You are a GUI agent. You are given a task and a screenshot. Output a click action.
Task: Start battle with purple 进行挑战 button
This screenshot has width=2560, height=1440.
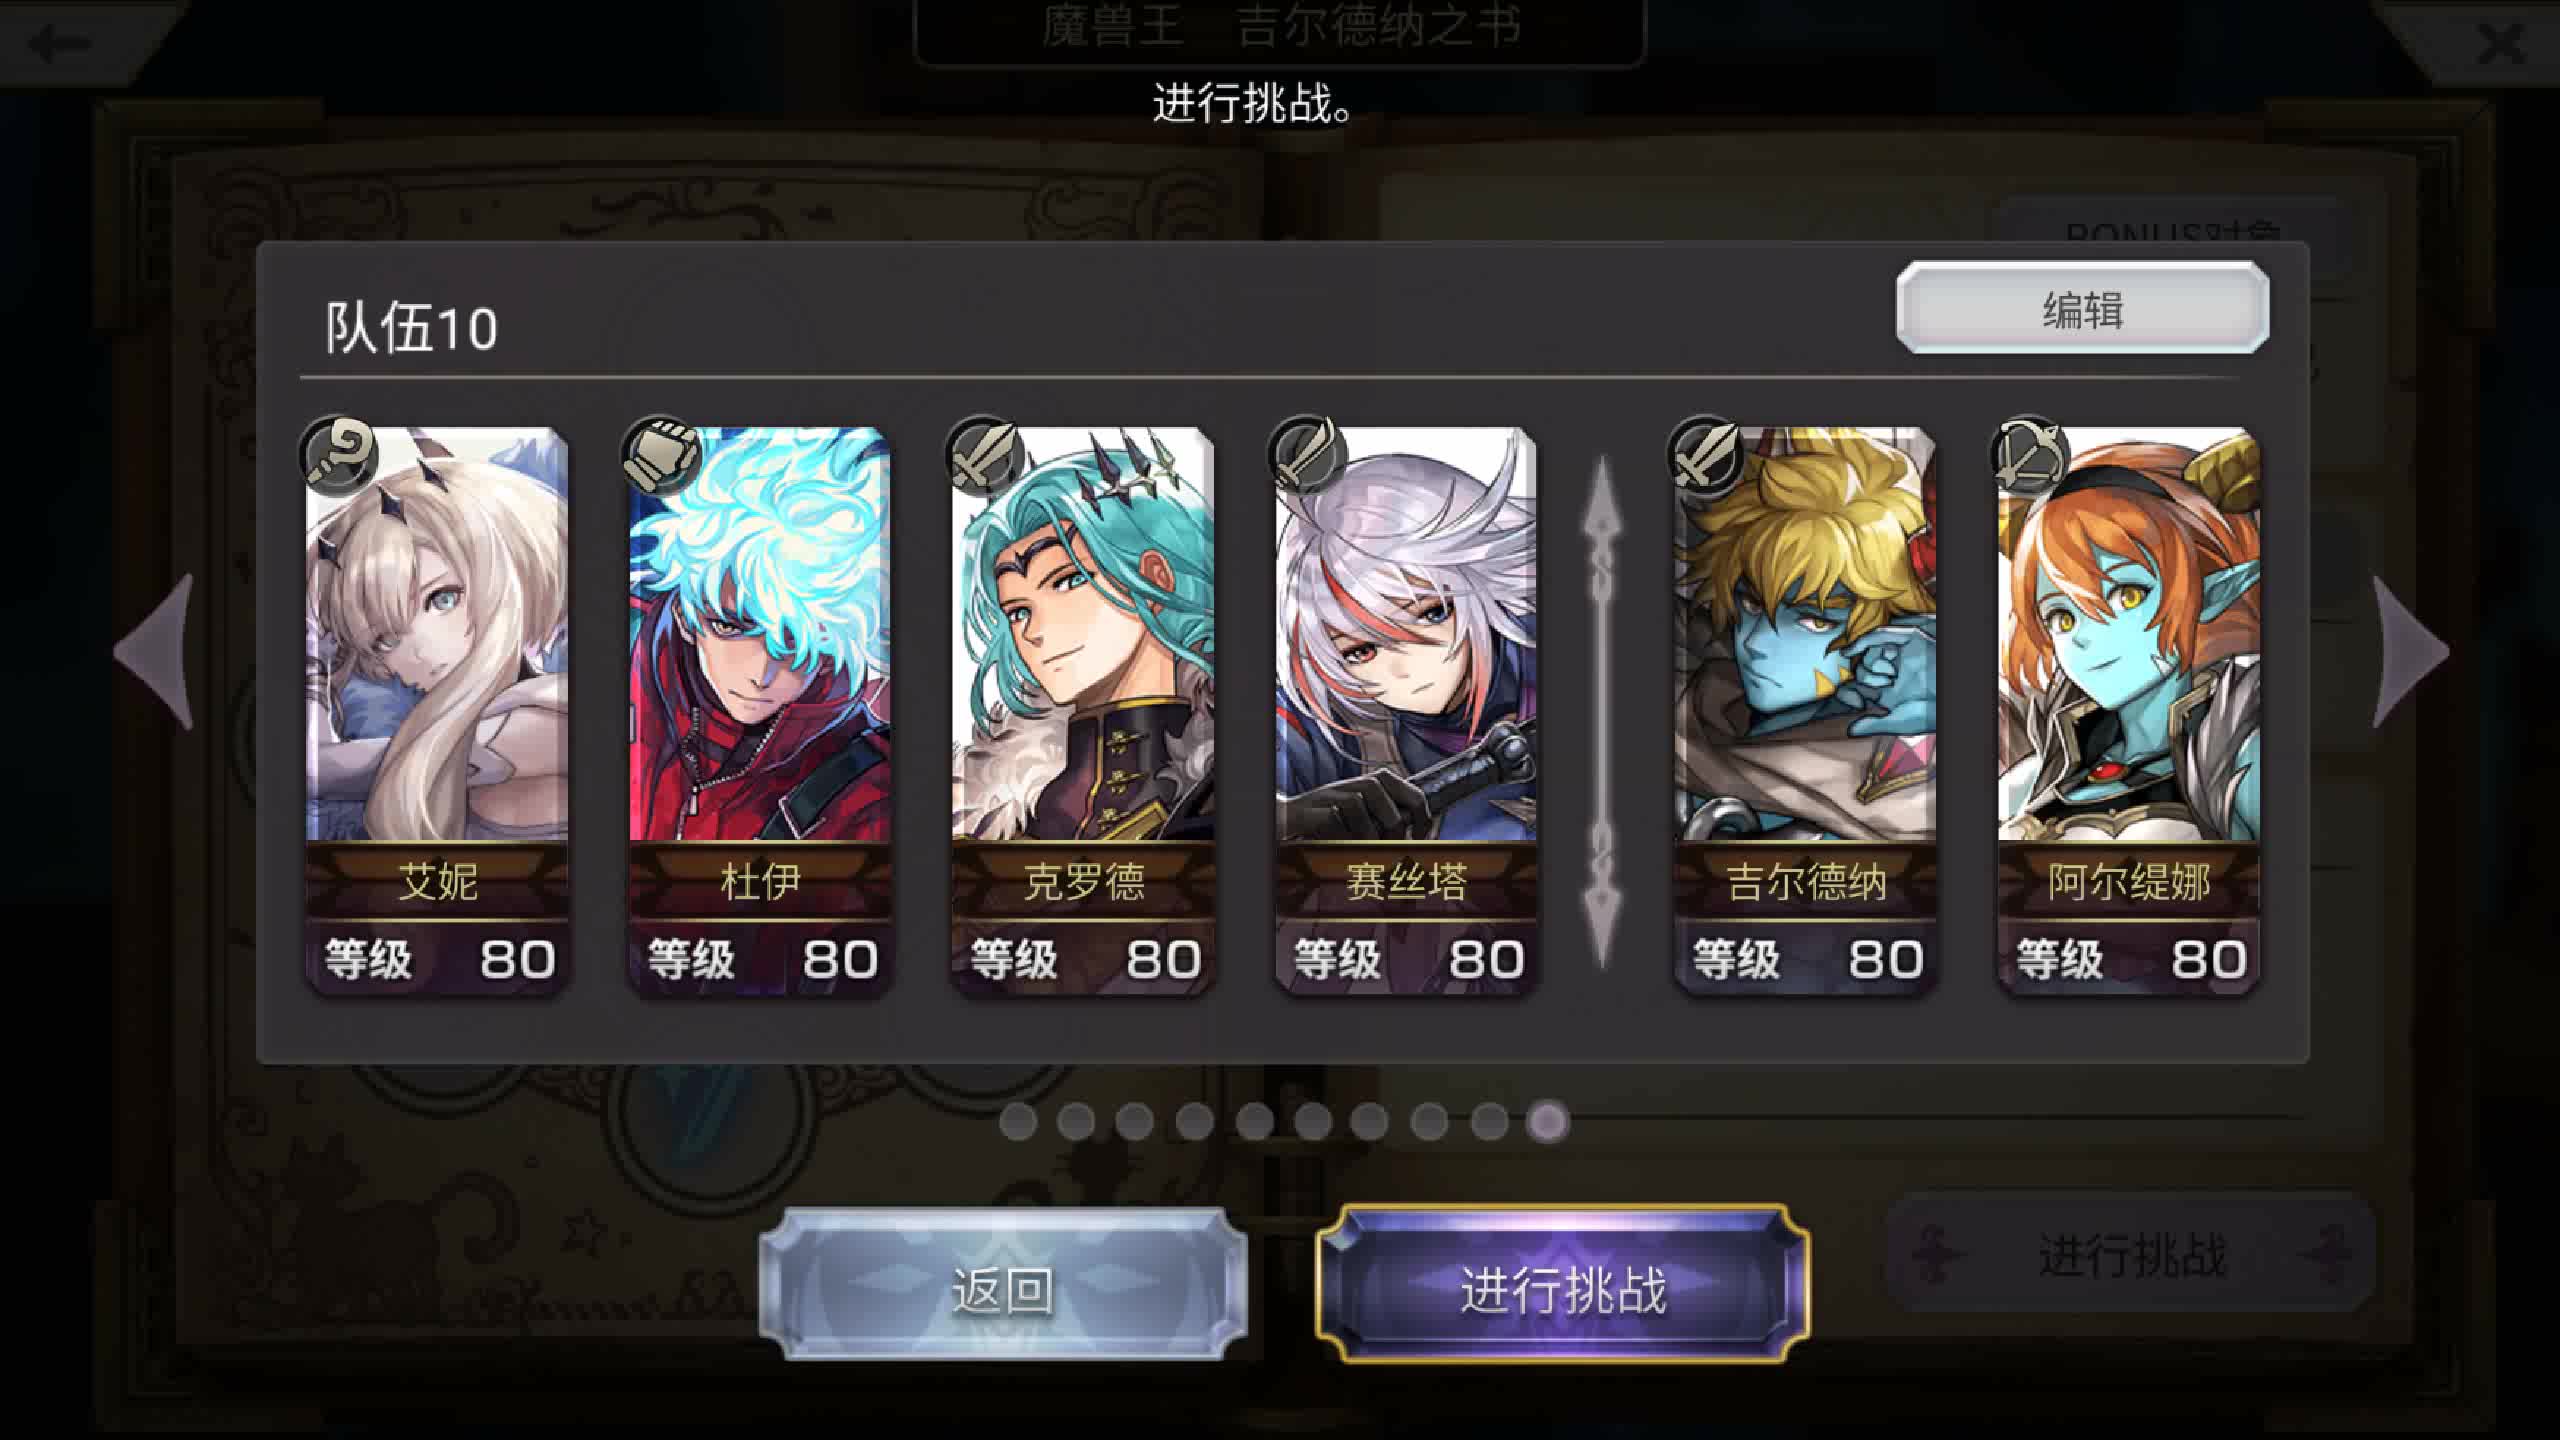point(1563,1286)
